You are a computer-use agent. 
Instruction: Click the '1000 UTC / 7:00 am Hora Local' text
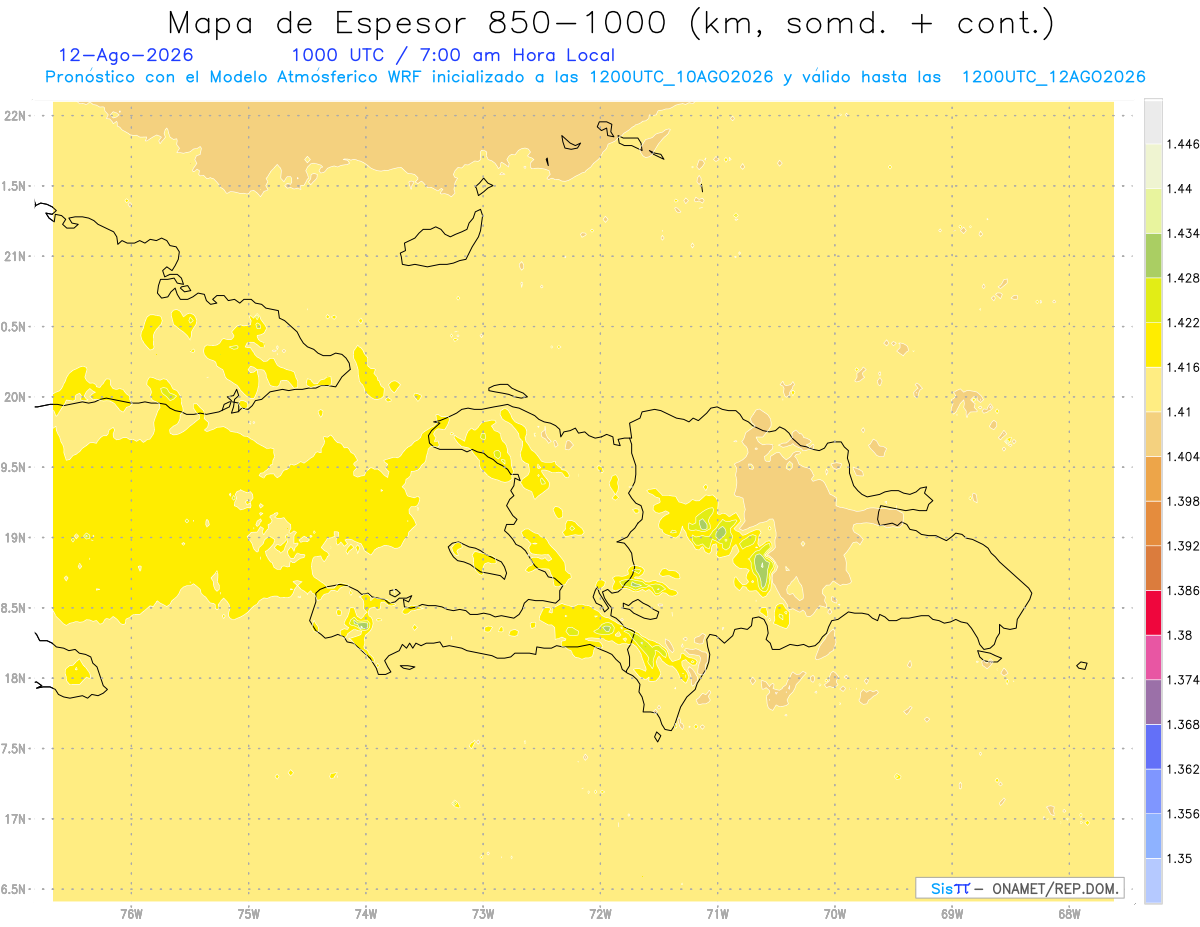click(453, 56)
